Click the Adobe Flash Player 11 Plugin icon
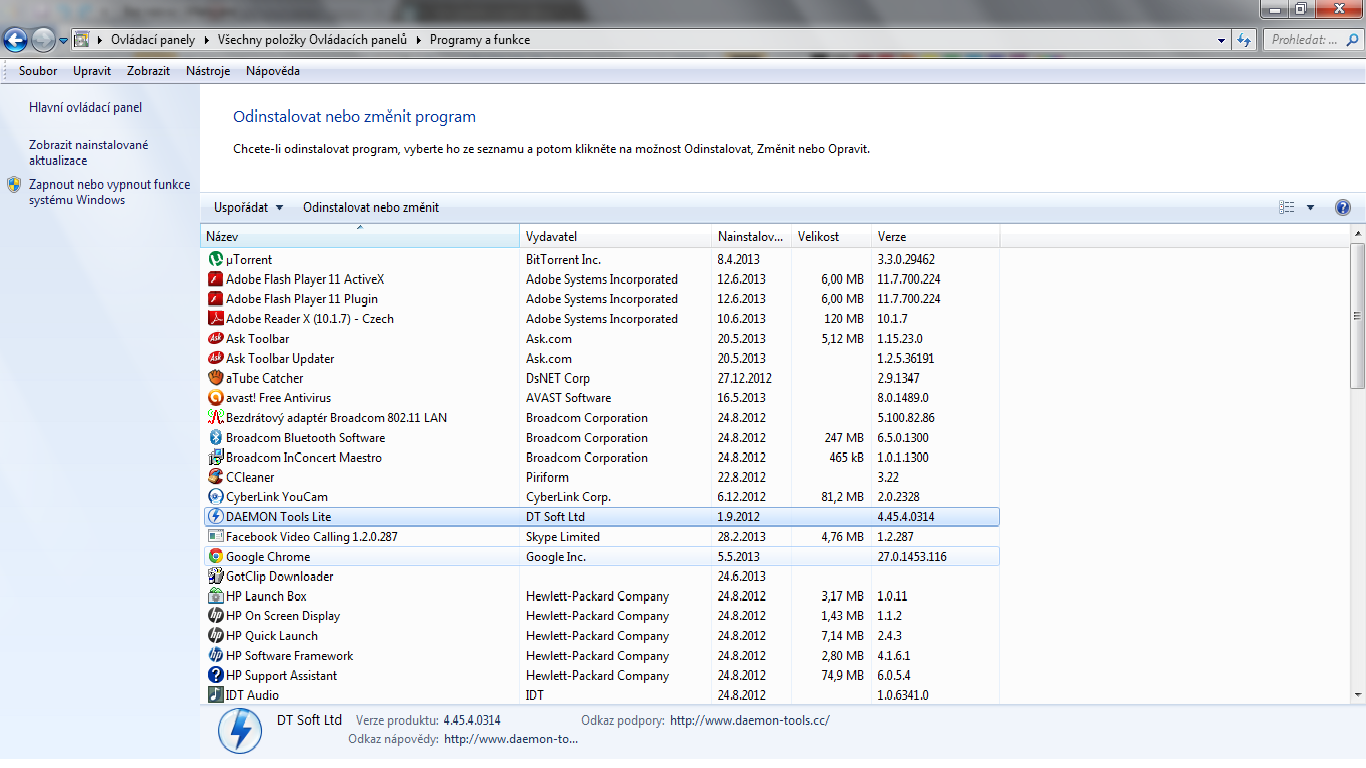This screenshot has height=768, width=1366. (215, 299)
